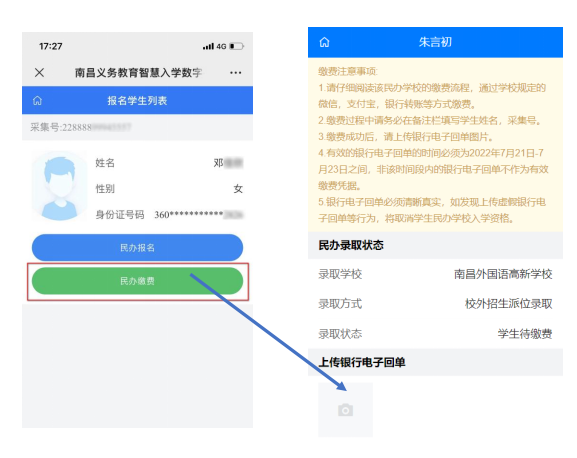Viewport: 577px width, 458px height.
Task: Tap the 朱言初 header title
Action: click(x=435, y=42)
